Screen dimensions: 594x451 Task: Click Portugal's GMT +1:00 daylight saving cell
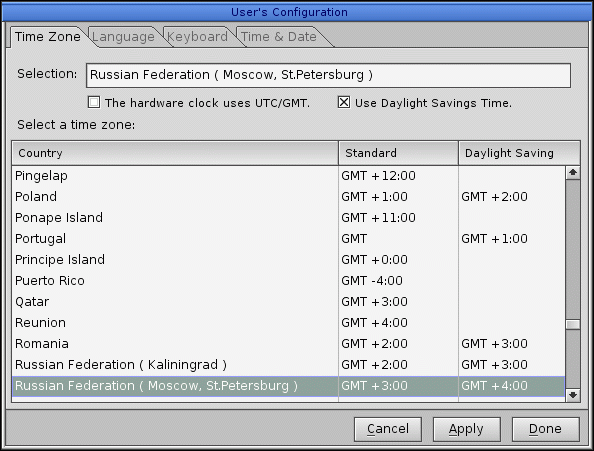(494, 239)
